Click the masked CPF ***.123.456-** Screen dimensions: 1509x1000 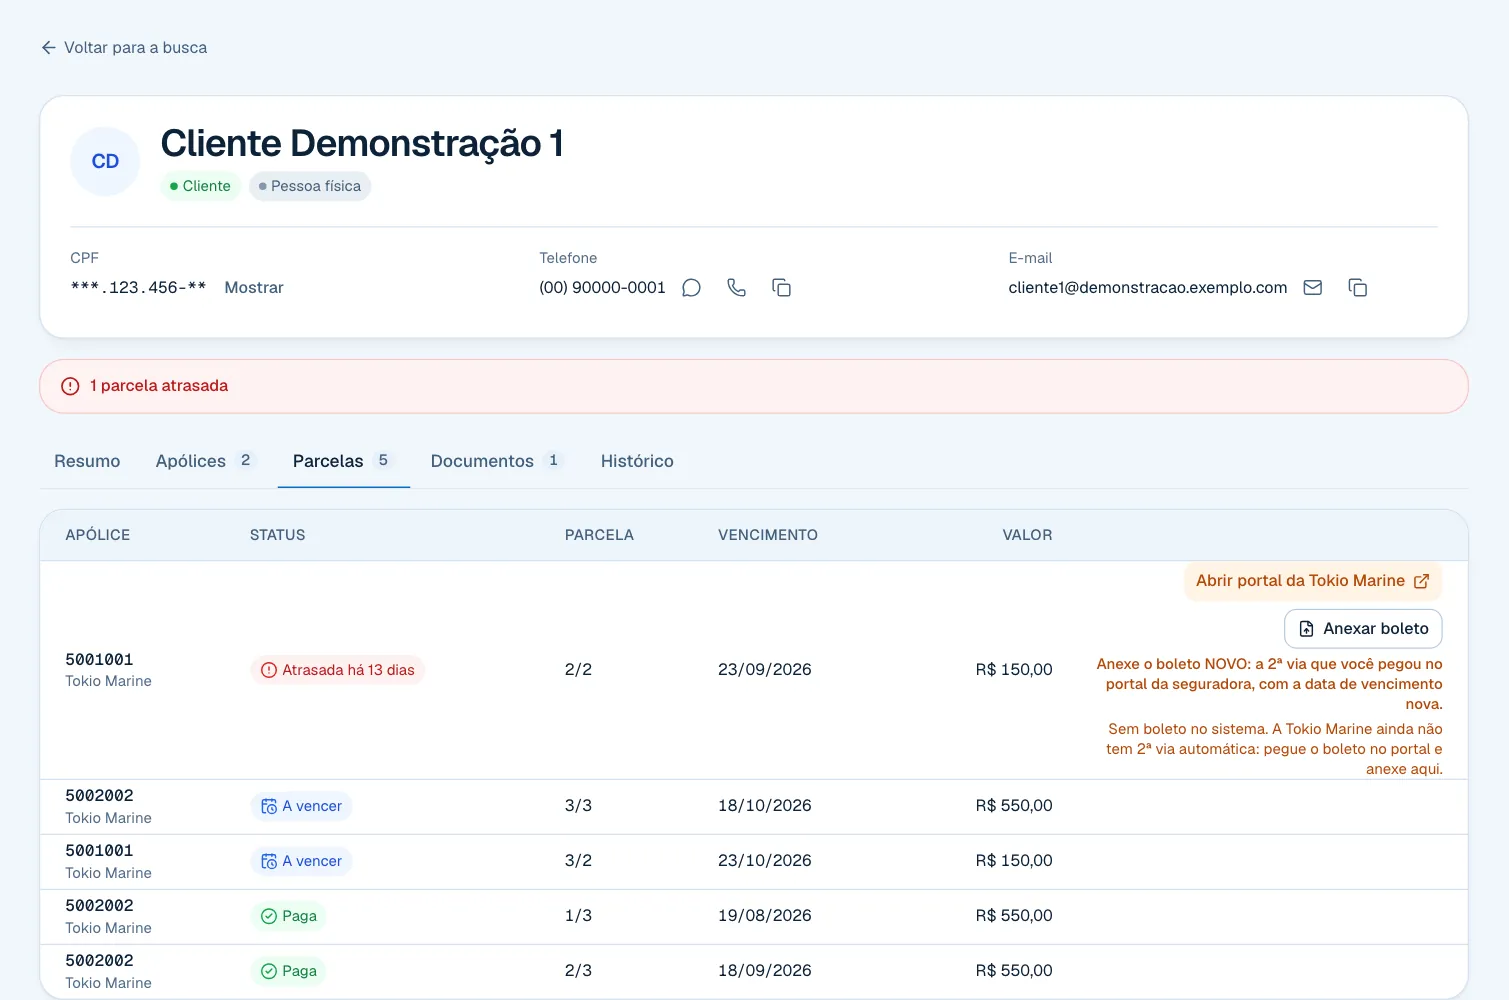[x=138, y=288]
